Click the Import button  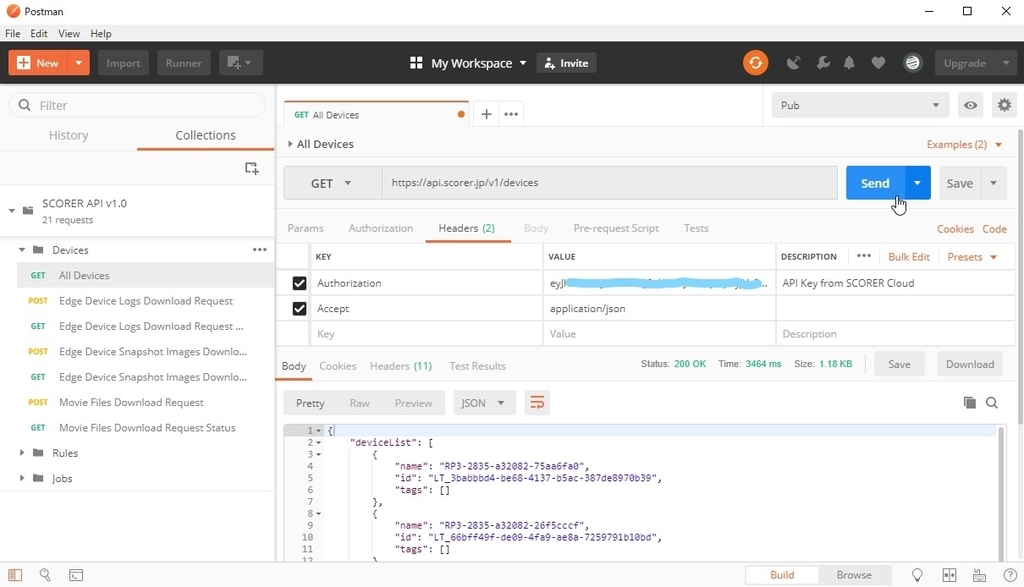pyautogui.click(x=123, y=63)
